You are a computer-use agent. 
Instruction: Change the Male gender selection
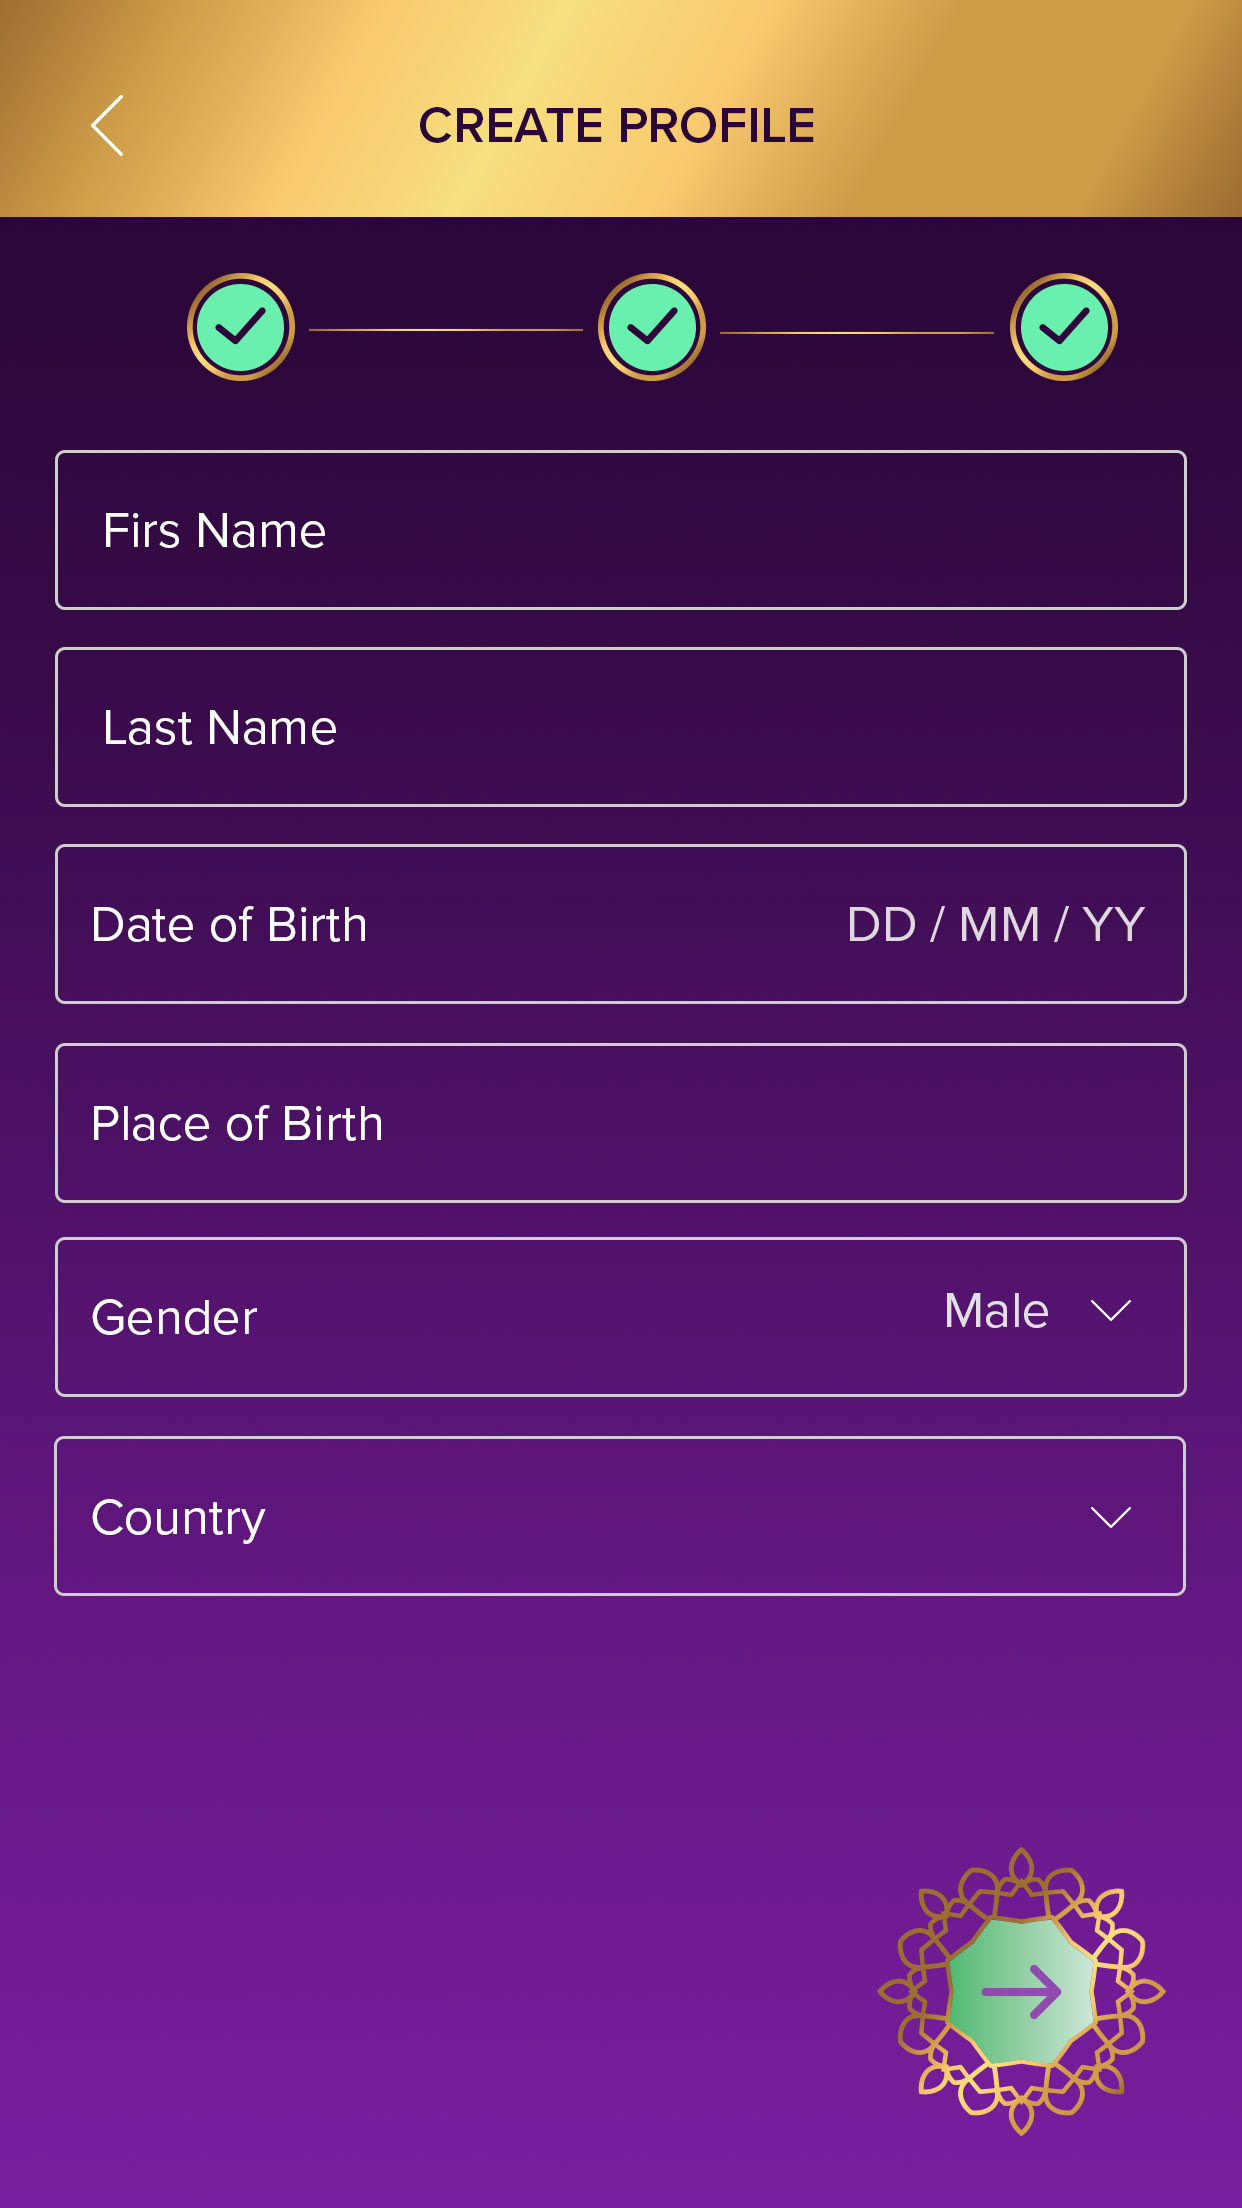pyautogui.click(x=996, y=1311)
